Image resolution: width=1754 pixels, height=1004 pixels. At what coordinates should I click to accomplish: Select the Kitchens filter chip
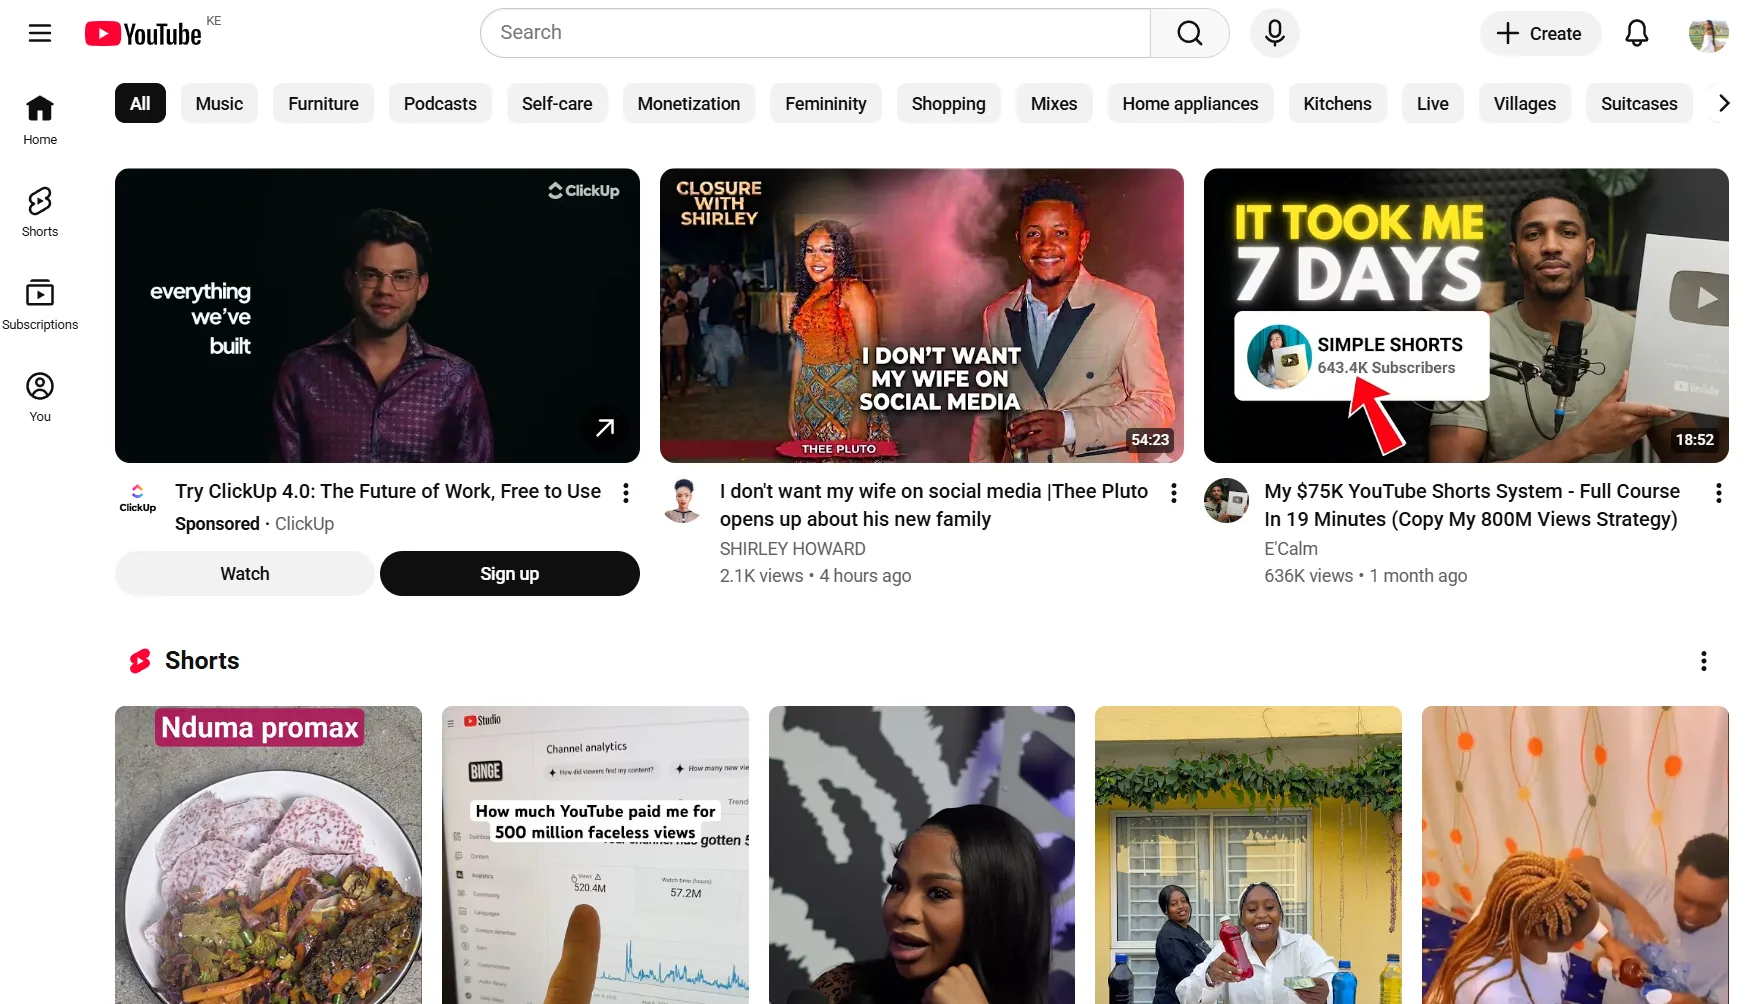(1337, 103)
